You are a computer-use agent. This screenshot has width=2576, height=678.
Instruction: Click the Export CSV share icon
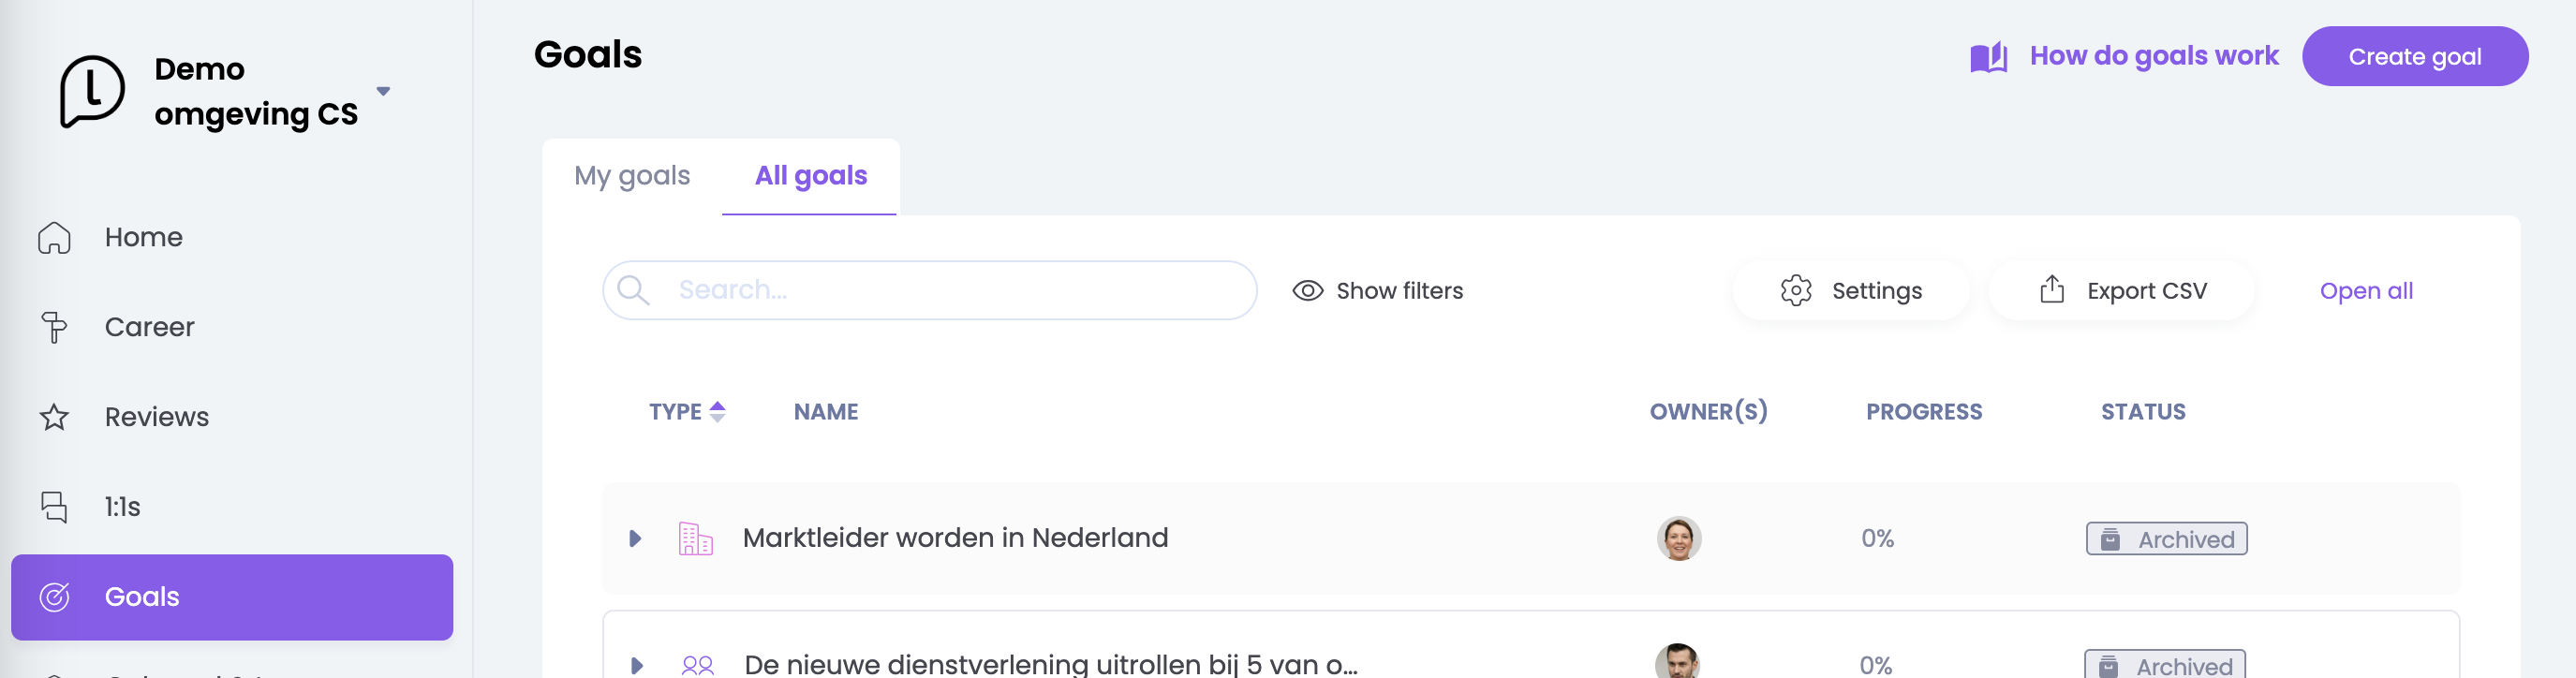tap(2051, 290)
